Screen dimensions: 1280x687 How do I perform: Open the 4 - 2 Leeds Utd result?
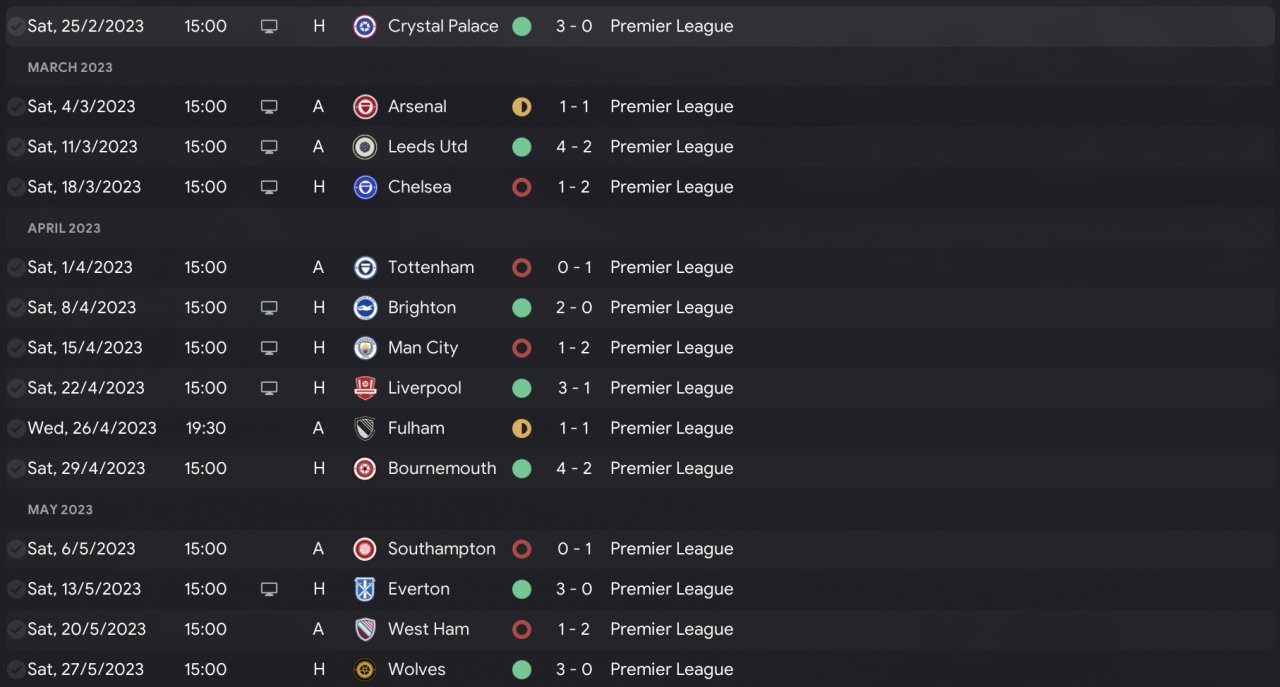click(x=574, y=147)
